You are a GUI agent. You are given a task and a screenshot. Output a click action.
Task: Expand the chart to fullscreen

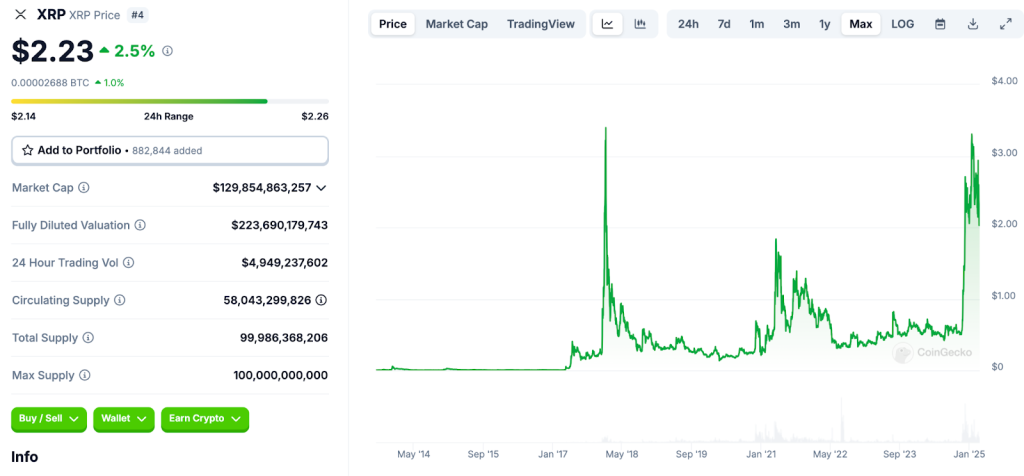point(1005,24)
